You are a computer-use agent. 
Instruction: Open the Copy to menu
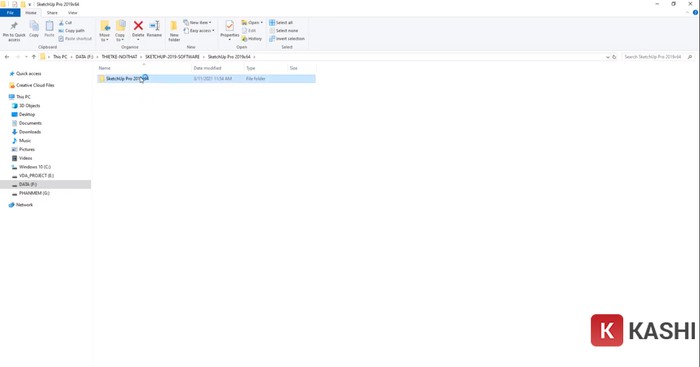tap(120, 31)
